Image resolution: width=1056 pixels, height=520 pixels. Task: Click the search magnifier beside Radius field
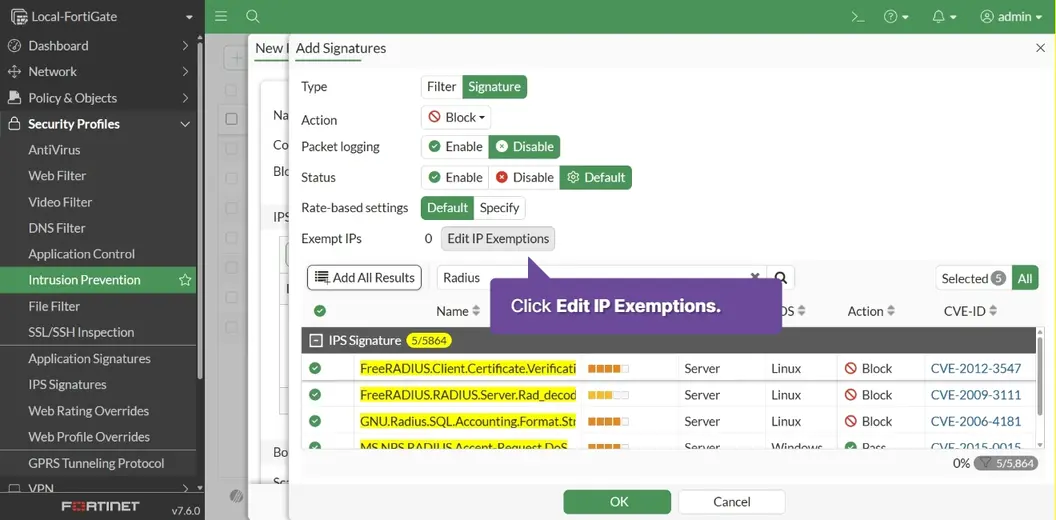781,278
